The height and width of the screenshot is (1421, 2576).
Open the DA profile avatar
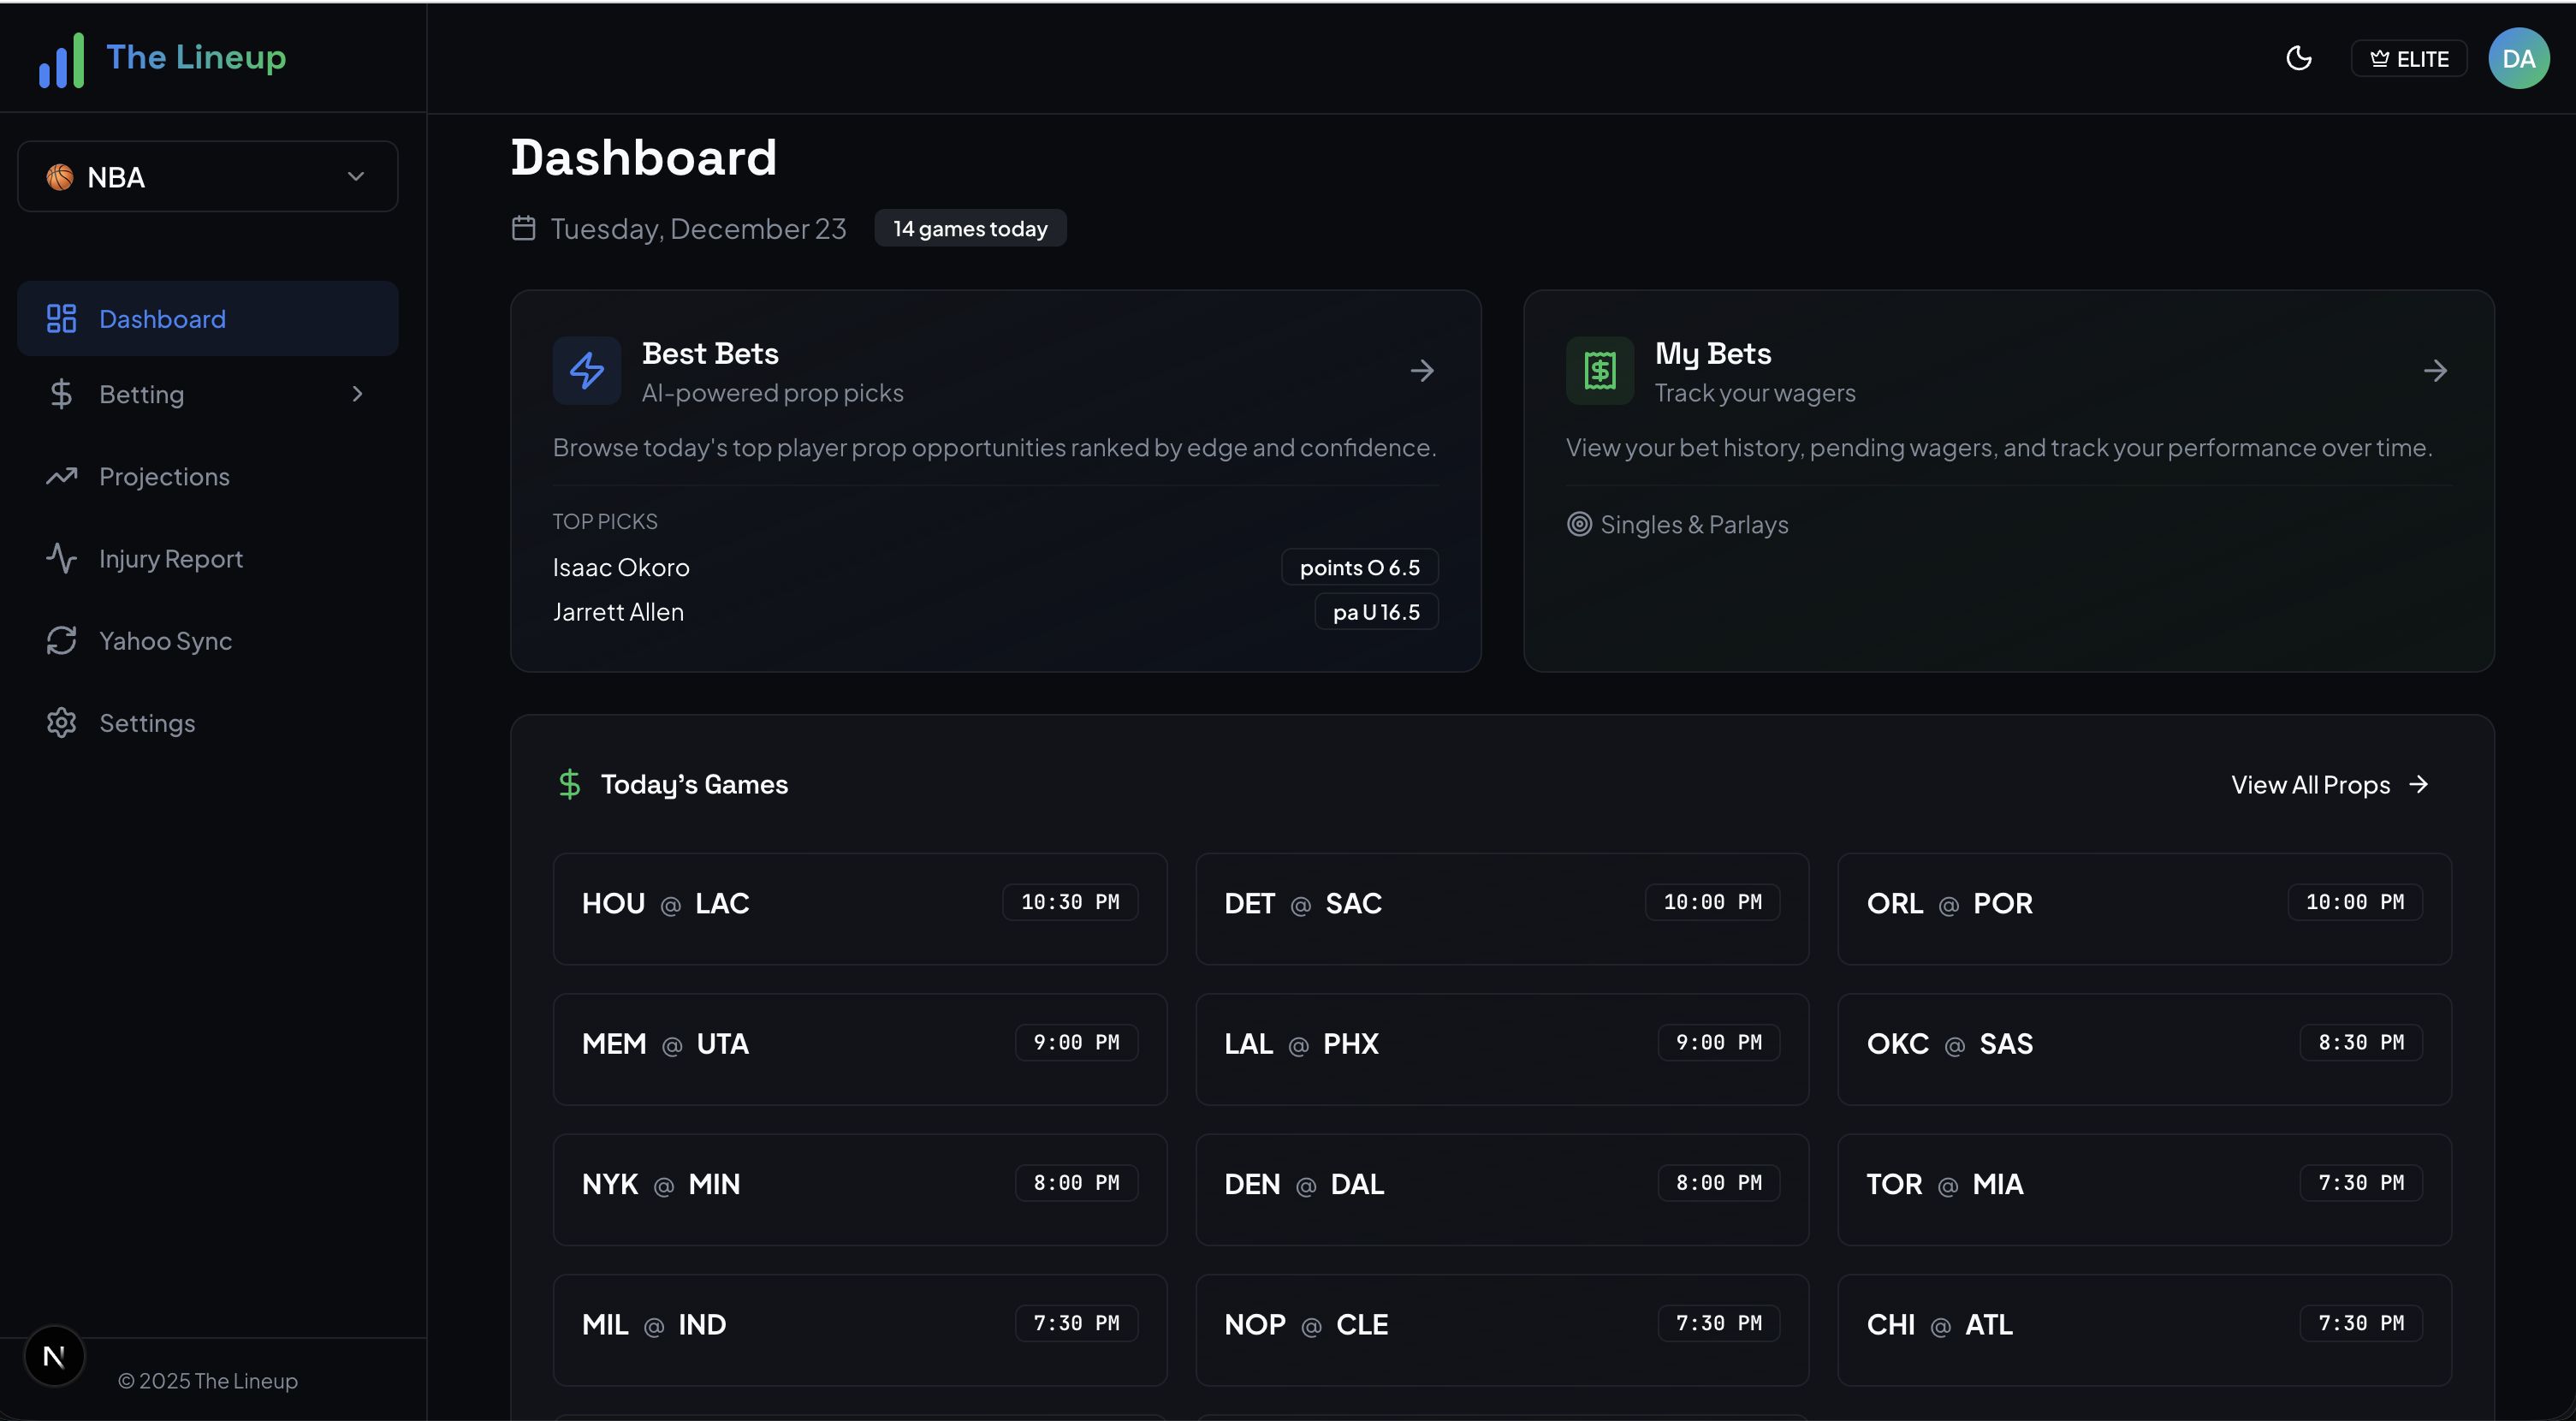(2519, 58)
